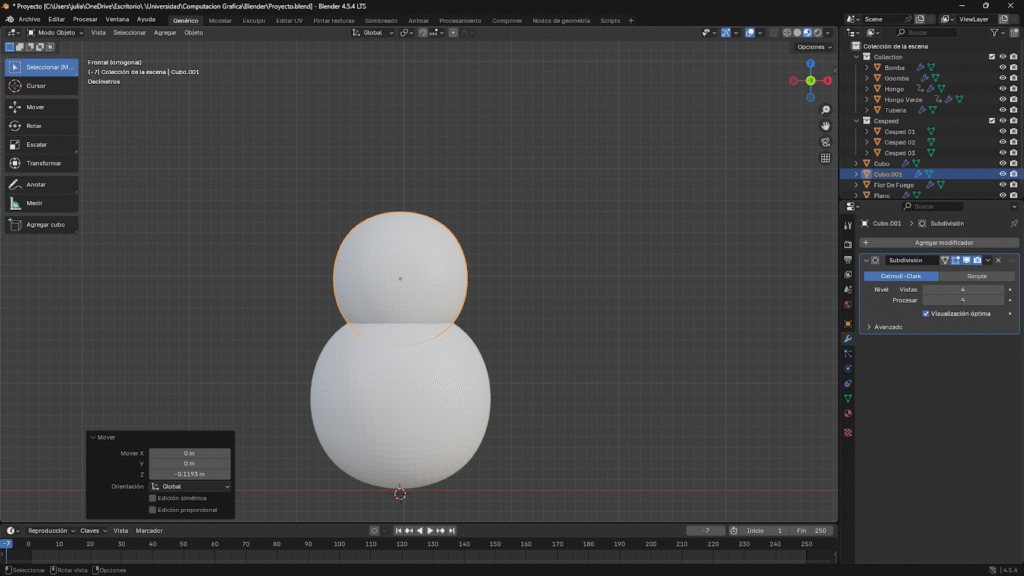Click the Nivel Vistas value field
Viewport: 1024px width, 576px height.
click(x=962, y=289)
